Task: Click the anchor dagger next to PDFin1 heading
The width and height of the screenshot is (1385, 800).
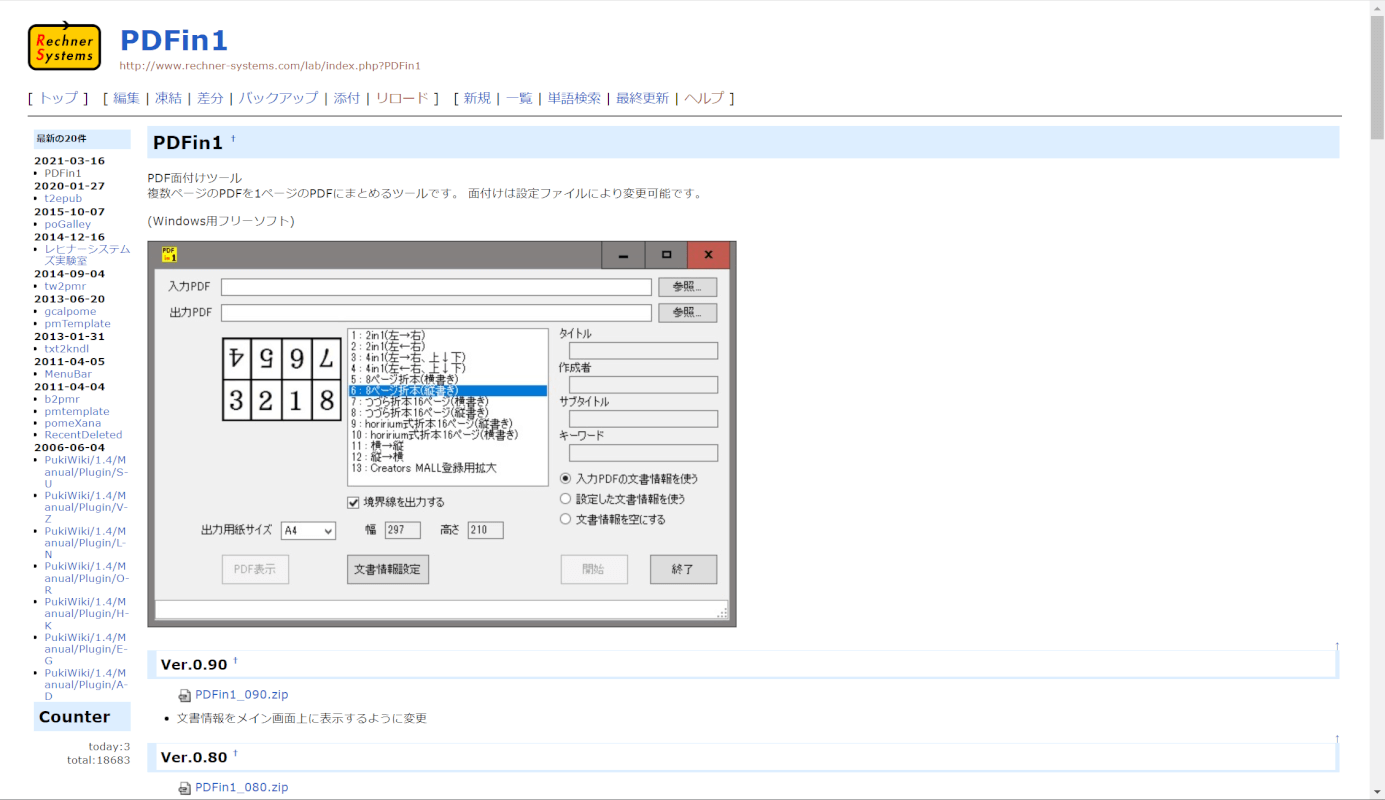Action: tap(233, 139)
